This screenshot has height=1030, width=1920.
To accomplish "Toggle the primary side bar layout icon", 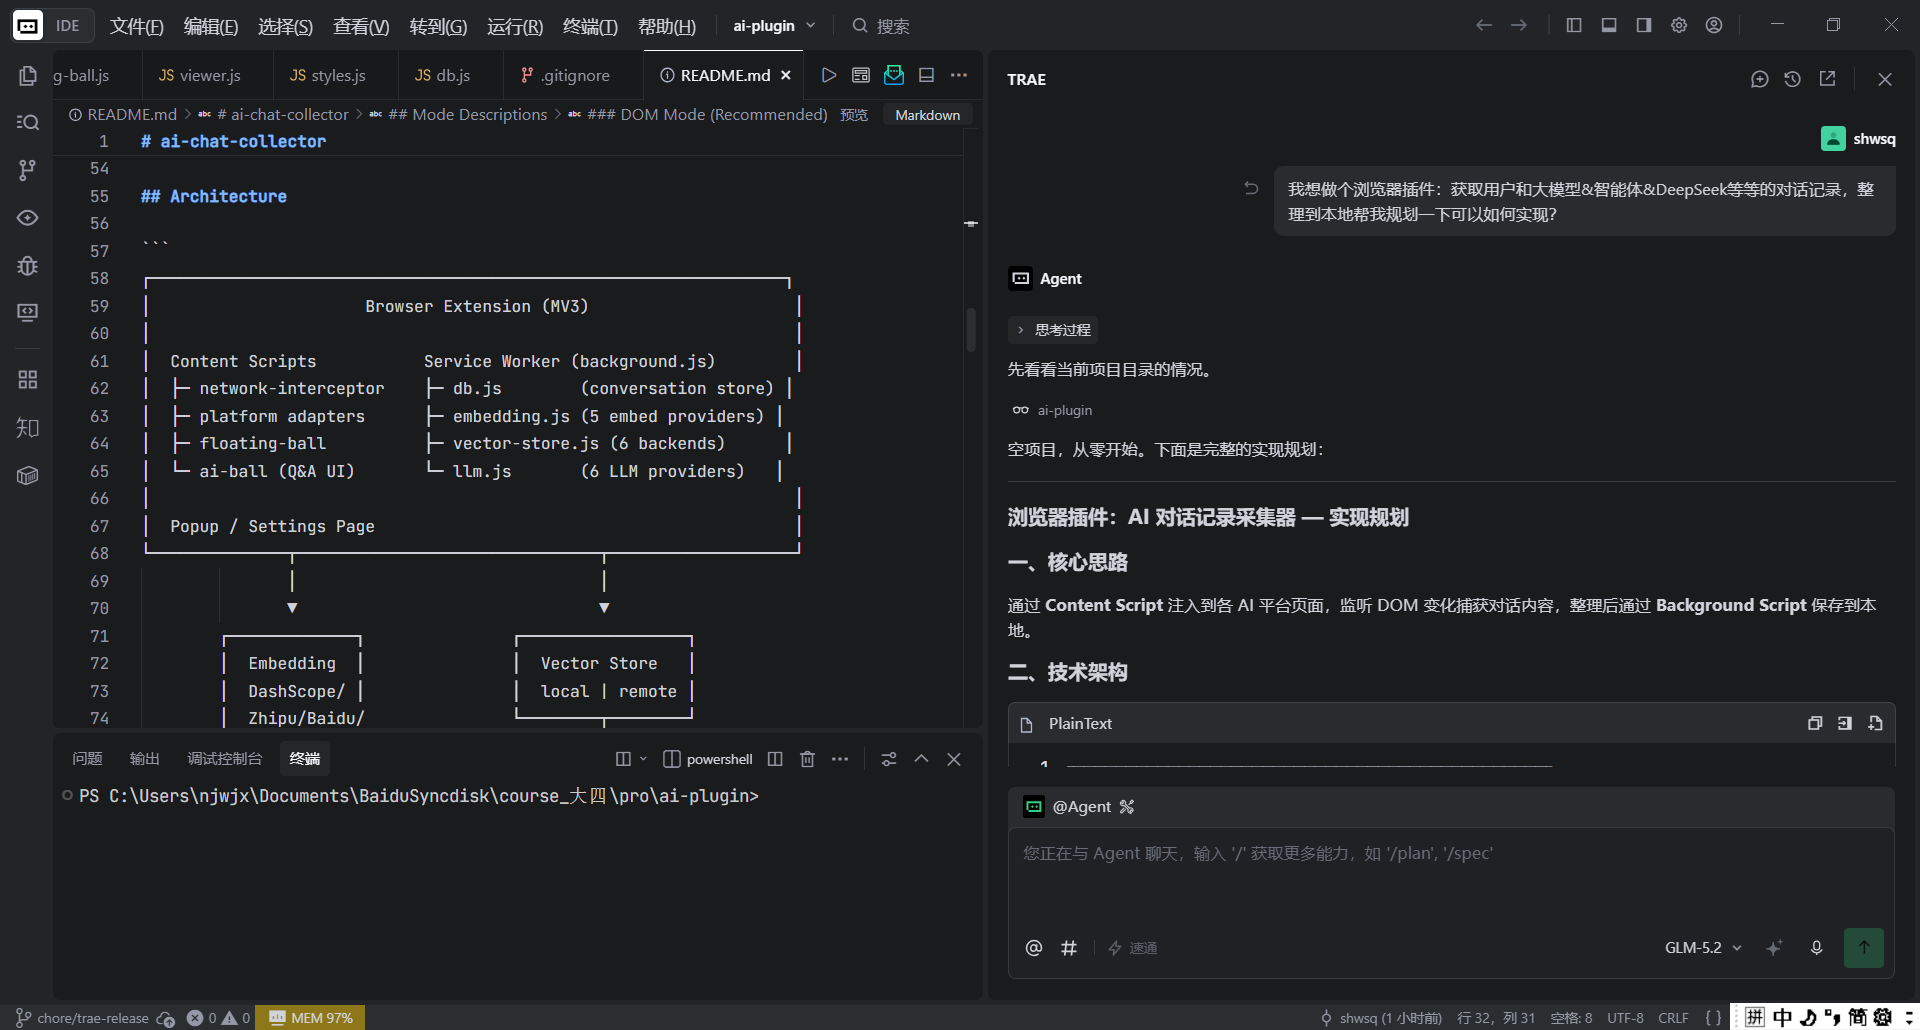I will 1574,25.
